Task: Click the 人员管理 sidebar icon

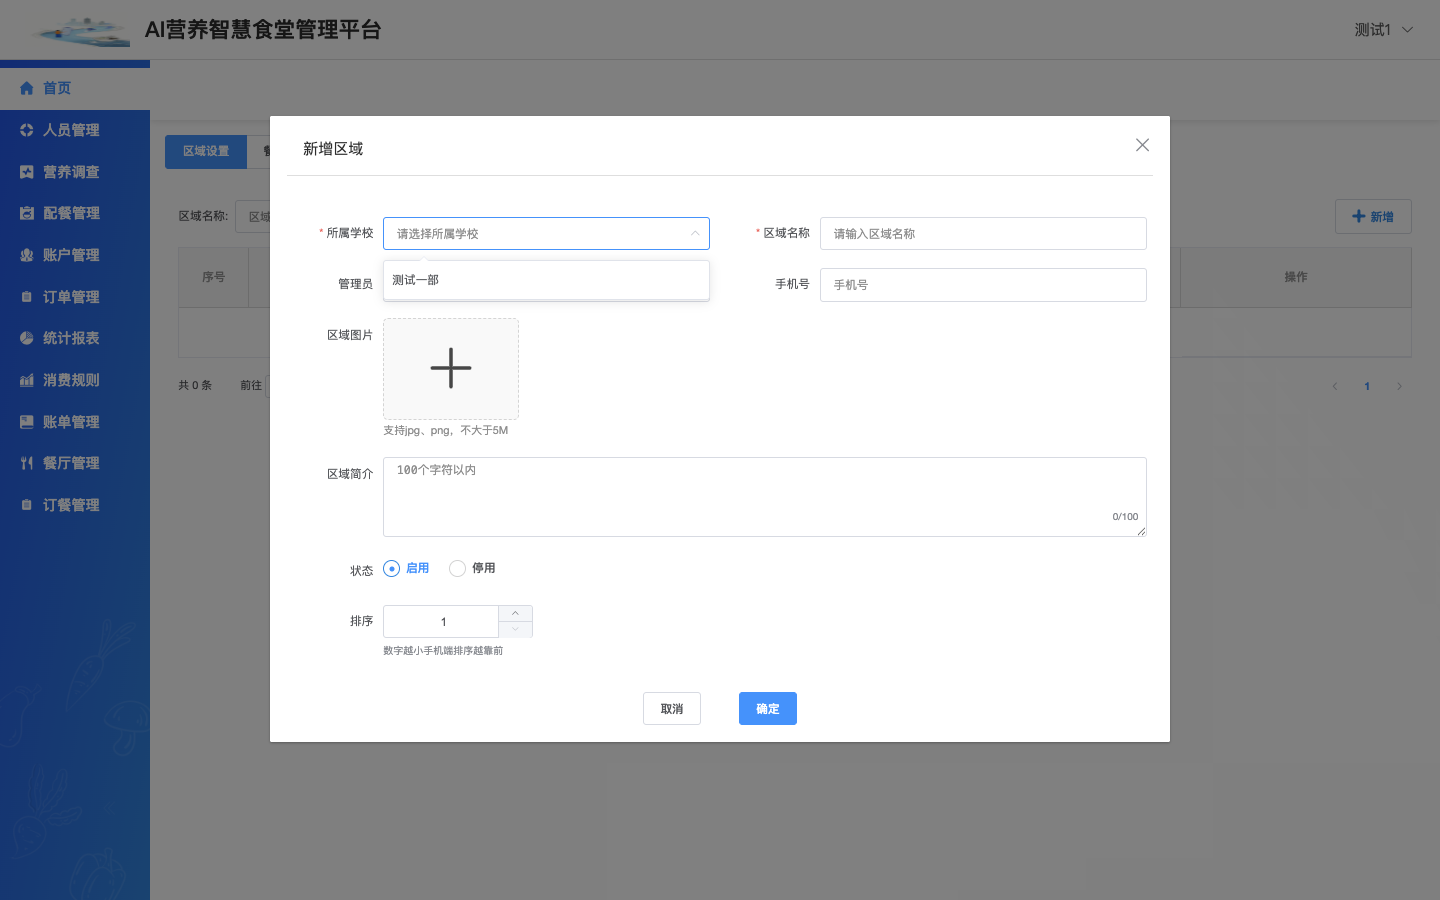Action: coord(27,130)
